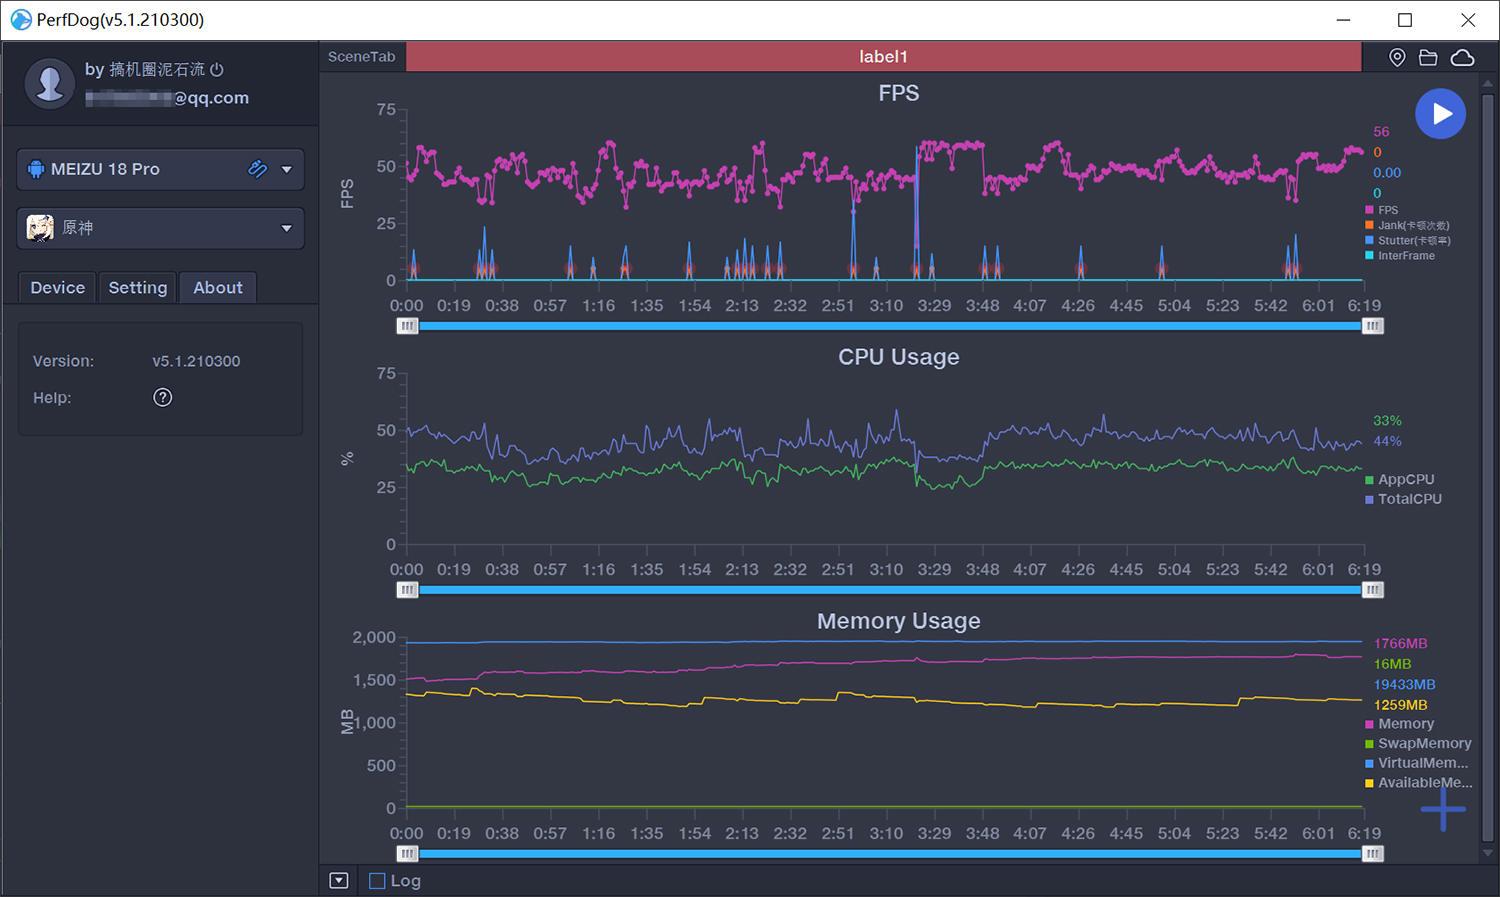
Task: Click the cloud upload icon
Action: point(1462,58)
